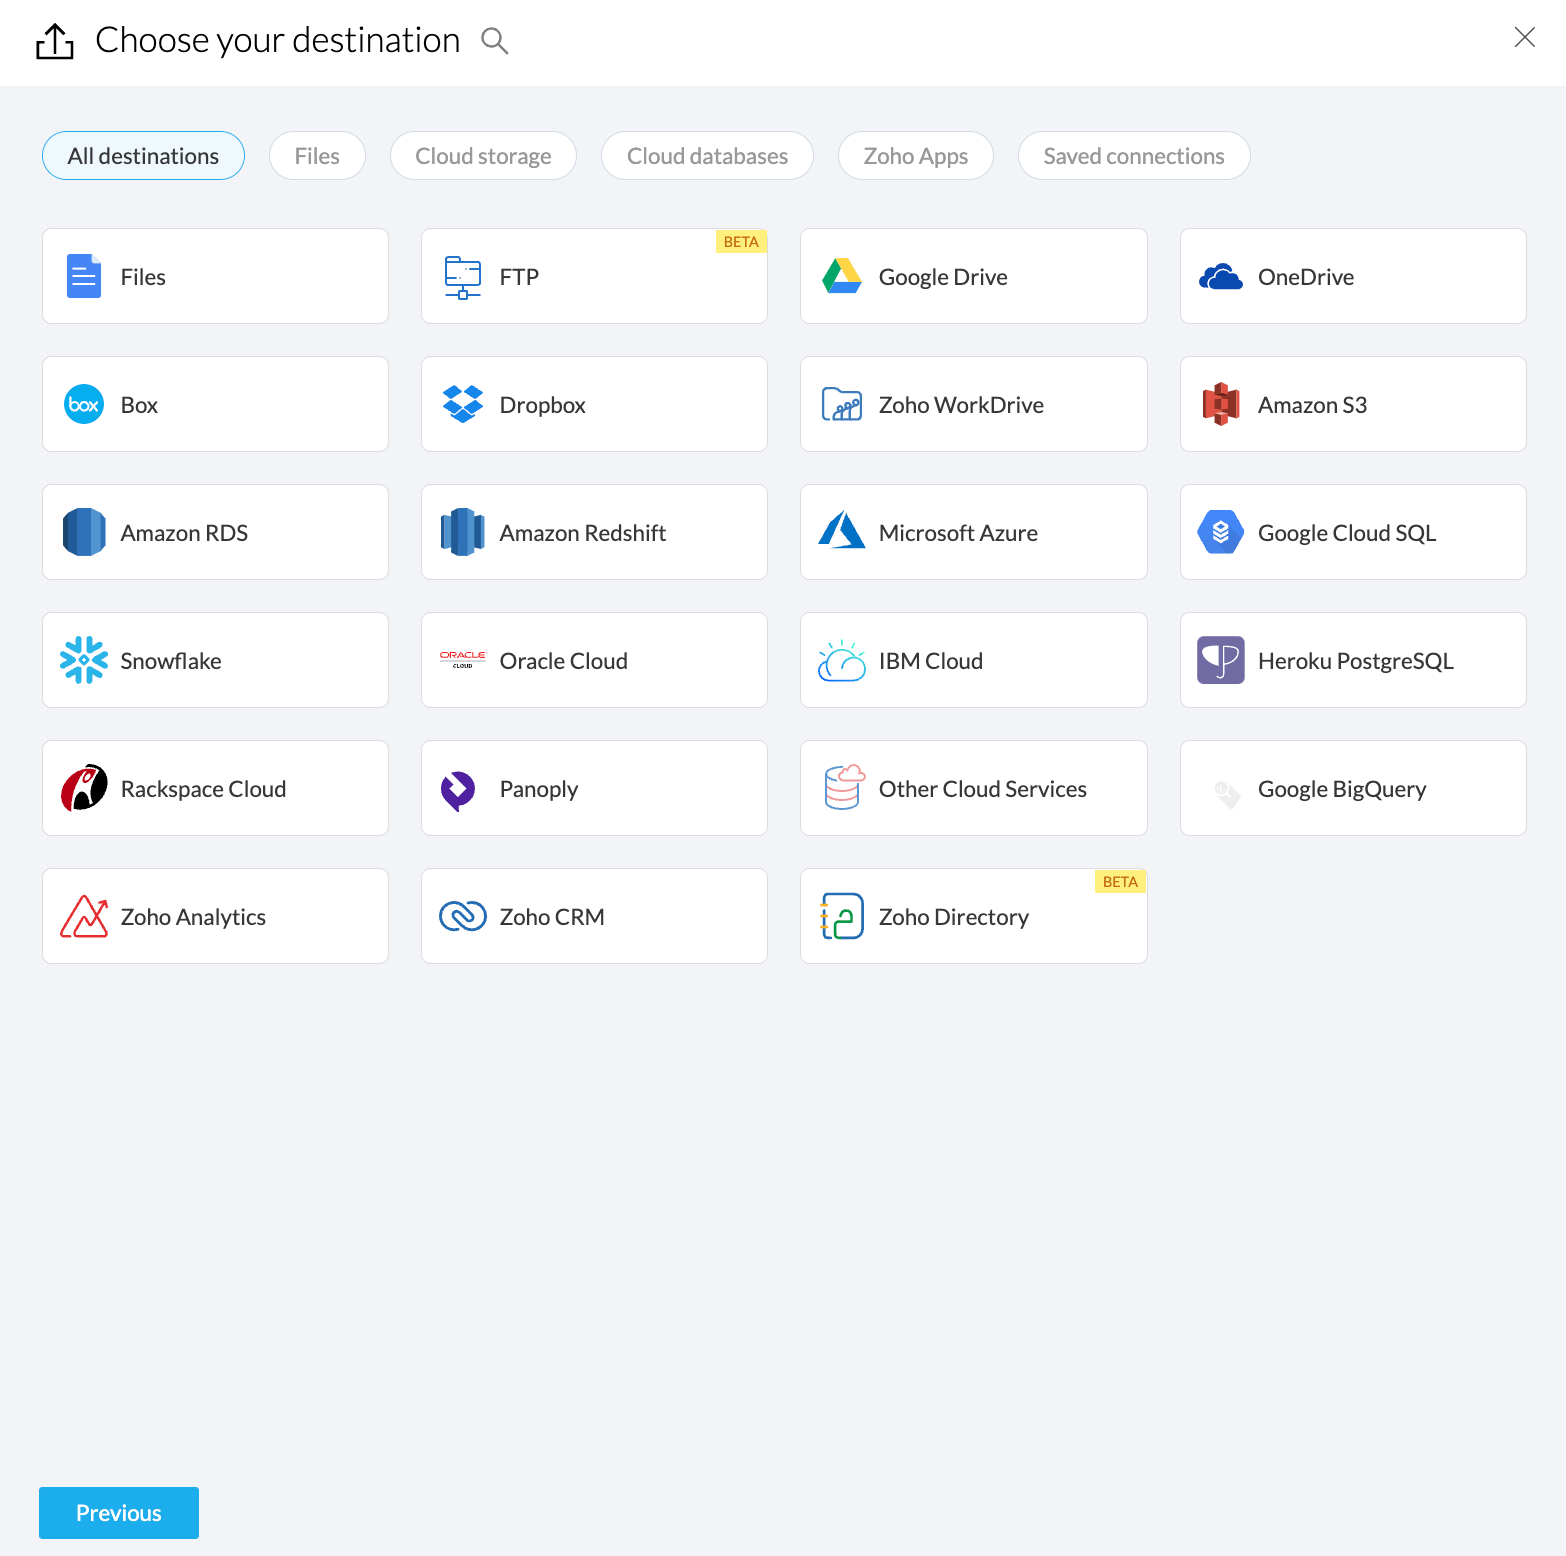Choose the OneDrive label
This screenshot has height=1556, width=1566.
pyautogui.click(x=1306, y=277)
